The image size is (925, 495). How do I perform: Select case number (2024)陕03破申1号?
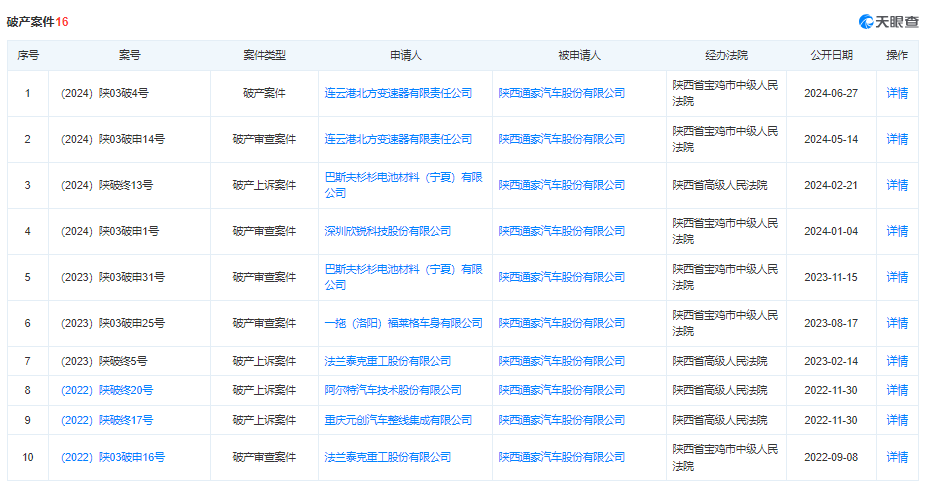(110, 231)
